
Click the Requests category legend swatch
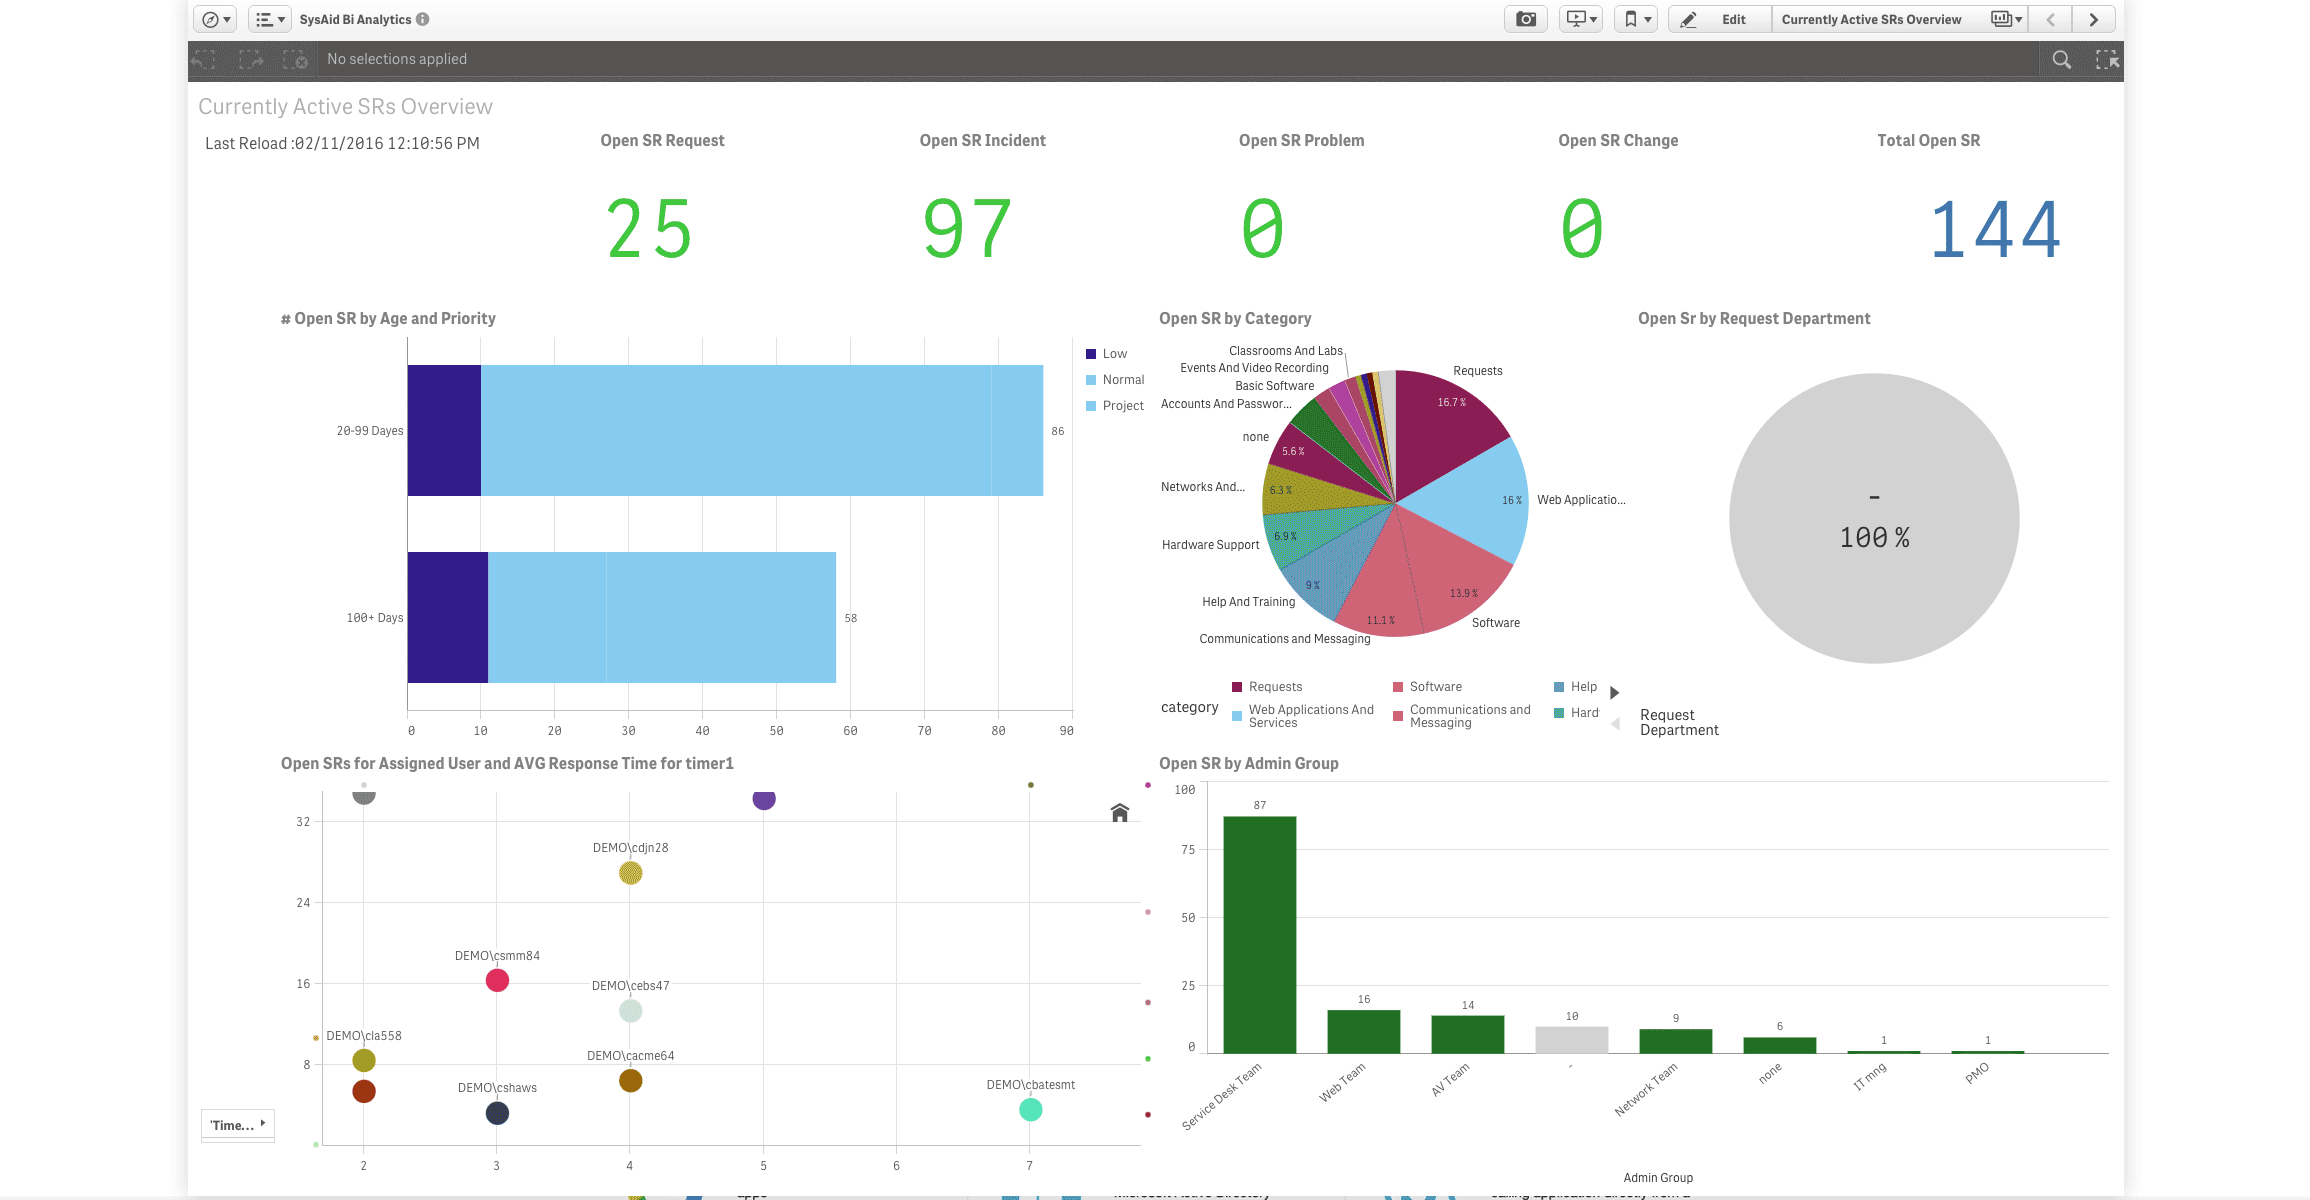1237,687
